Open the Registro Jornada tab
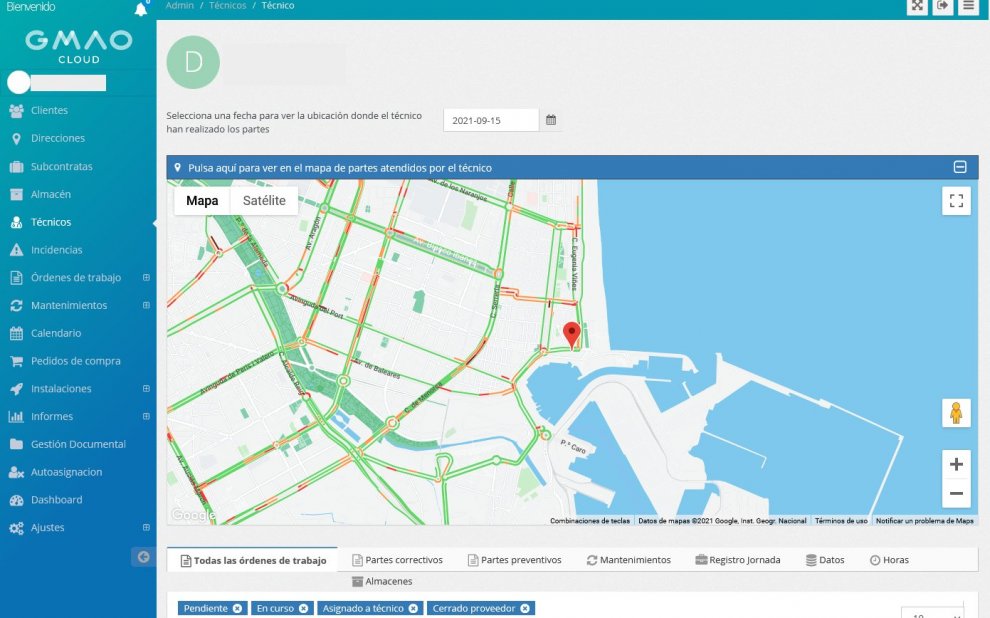The image size is (990, 618). pyautogui.click(x=738, y=559)
